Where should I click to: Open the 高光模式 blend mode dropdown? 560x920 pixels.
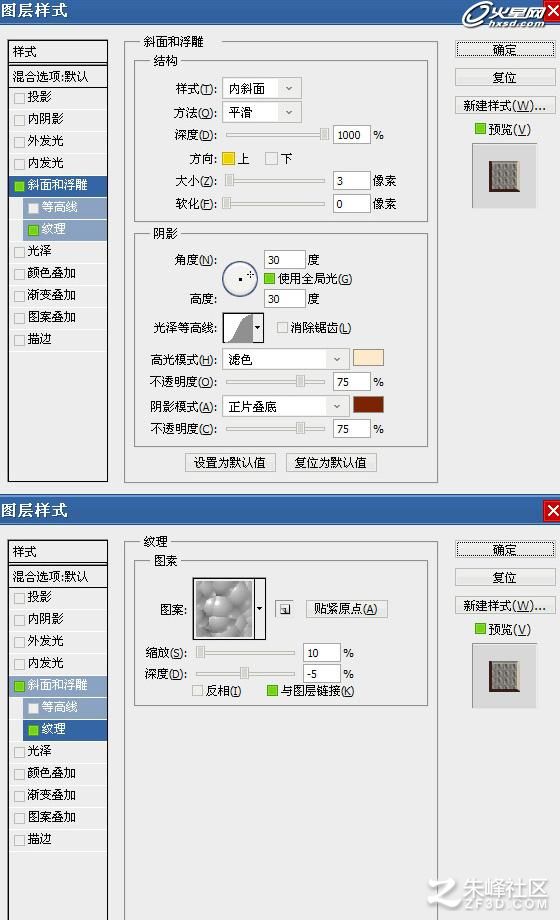(285, 359)
